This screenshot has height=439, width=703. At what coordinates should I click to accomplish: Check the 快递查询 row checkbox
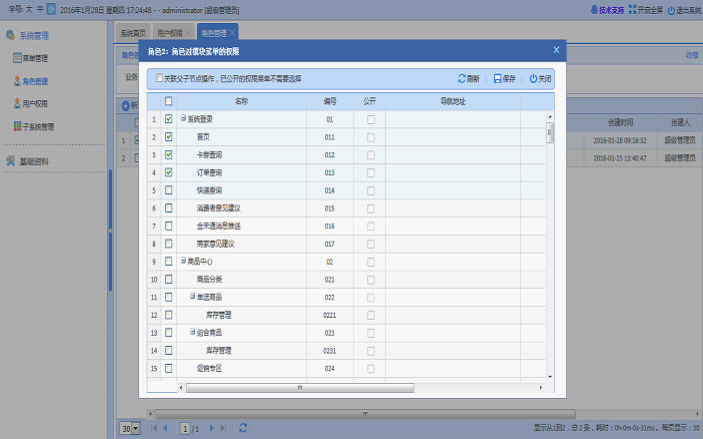169,190
